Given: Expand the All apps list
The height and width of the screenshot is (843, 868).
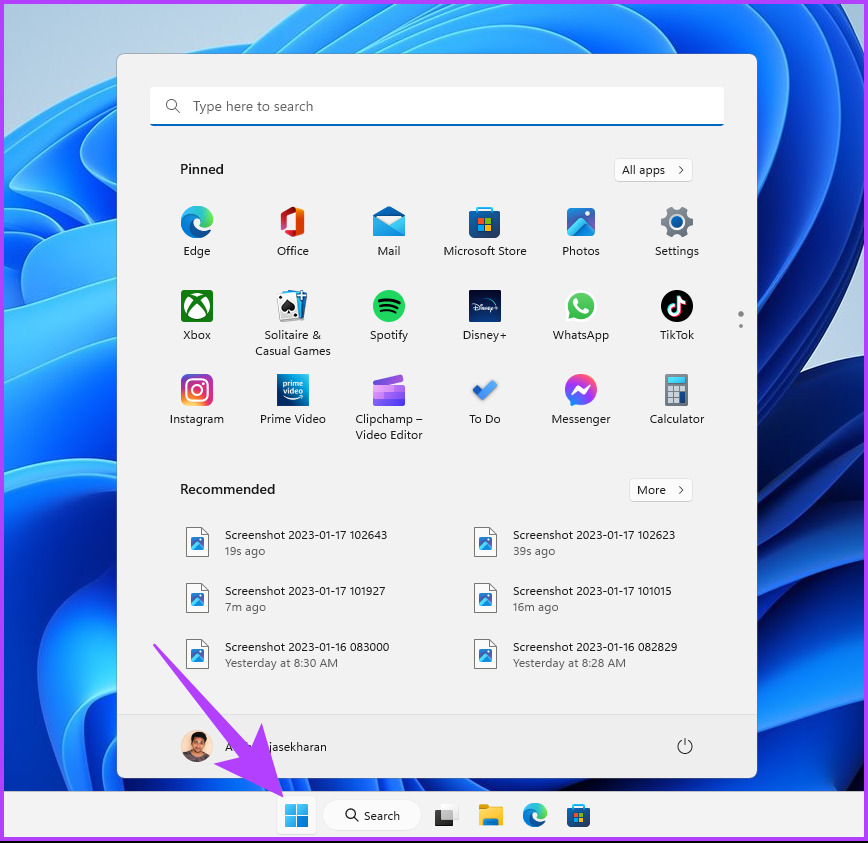Looking at the screenshot, I should [652, 170].
